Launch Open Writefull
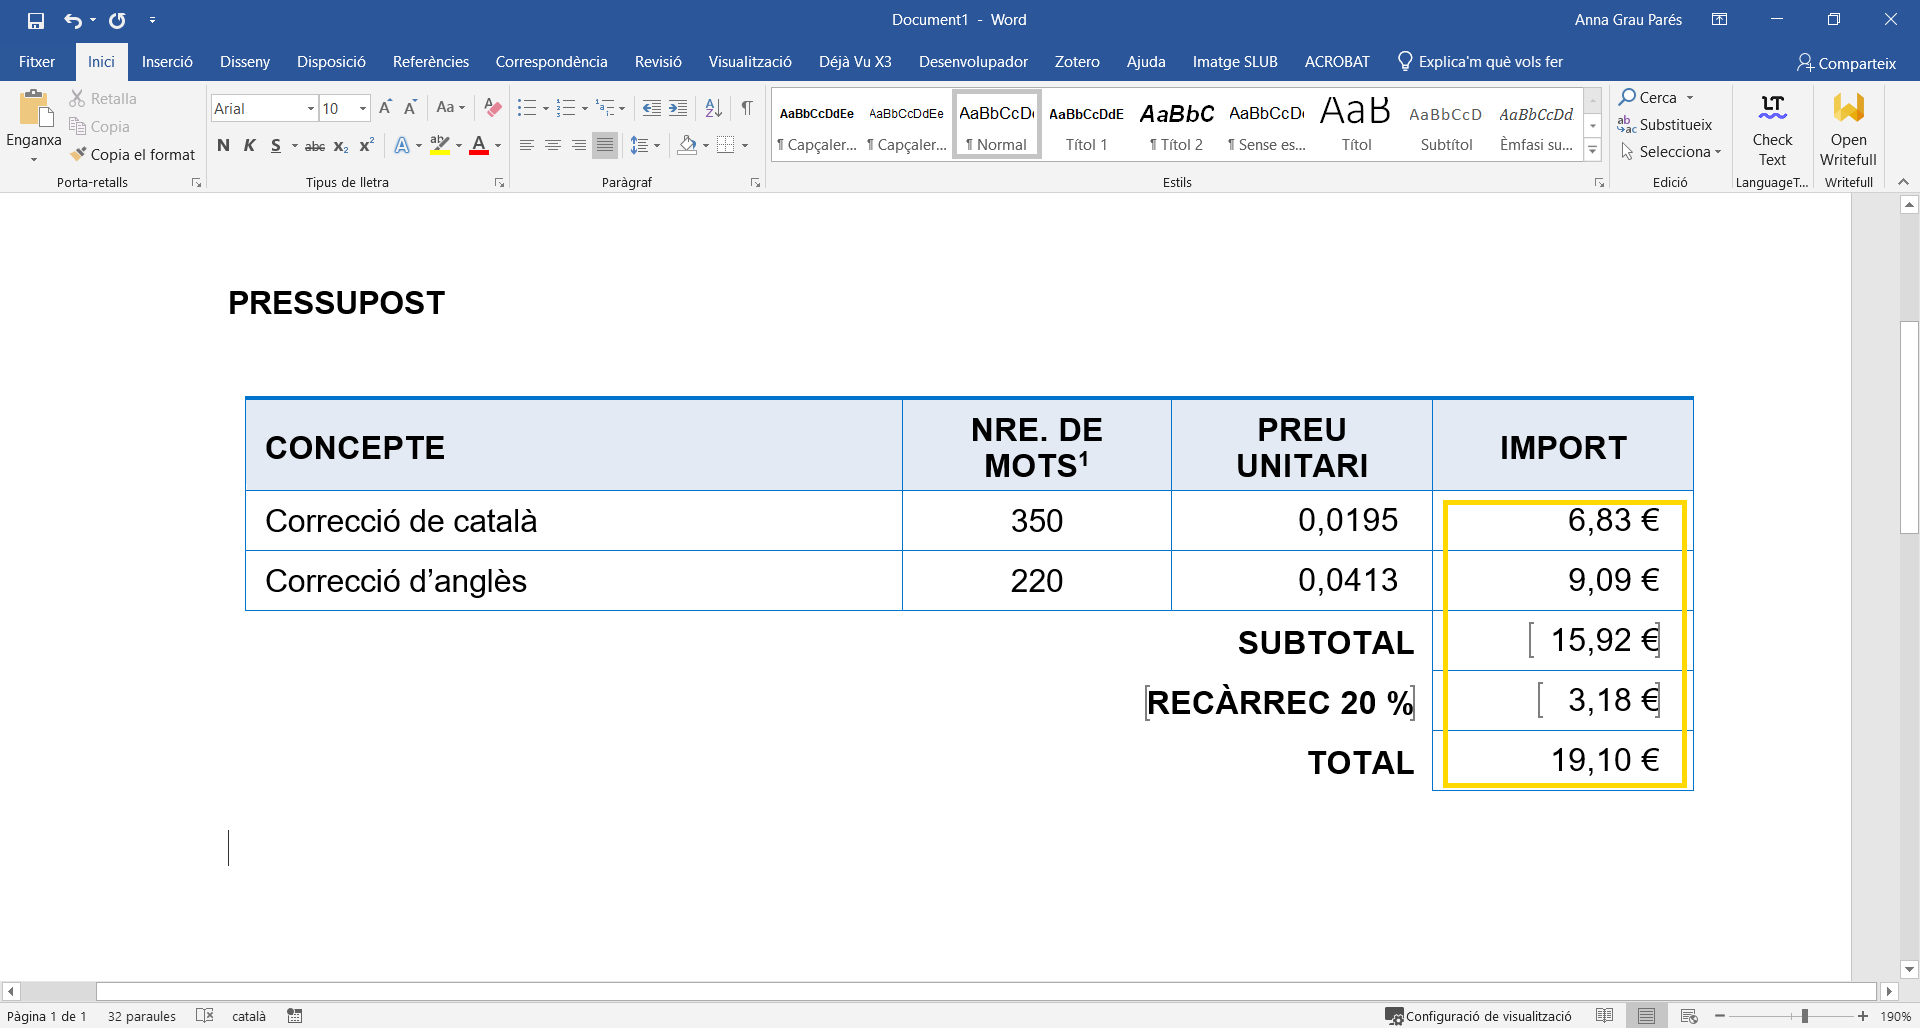The width and height of the screenshot is (1920, 1028). [1848, 132]
